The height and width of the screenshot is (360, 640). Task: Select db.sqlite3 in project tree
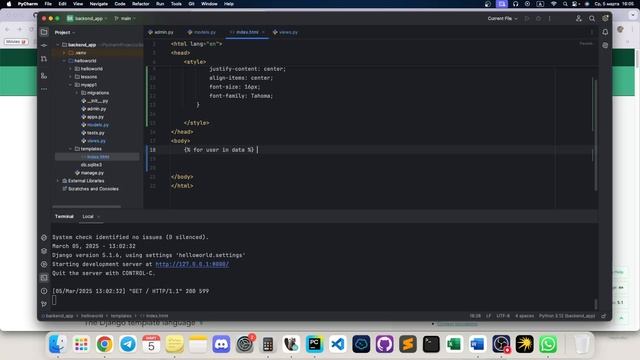coord(91,165)
